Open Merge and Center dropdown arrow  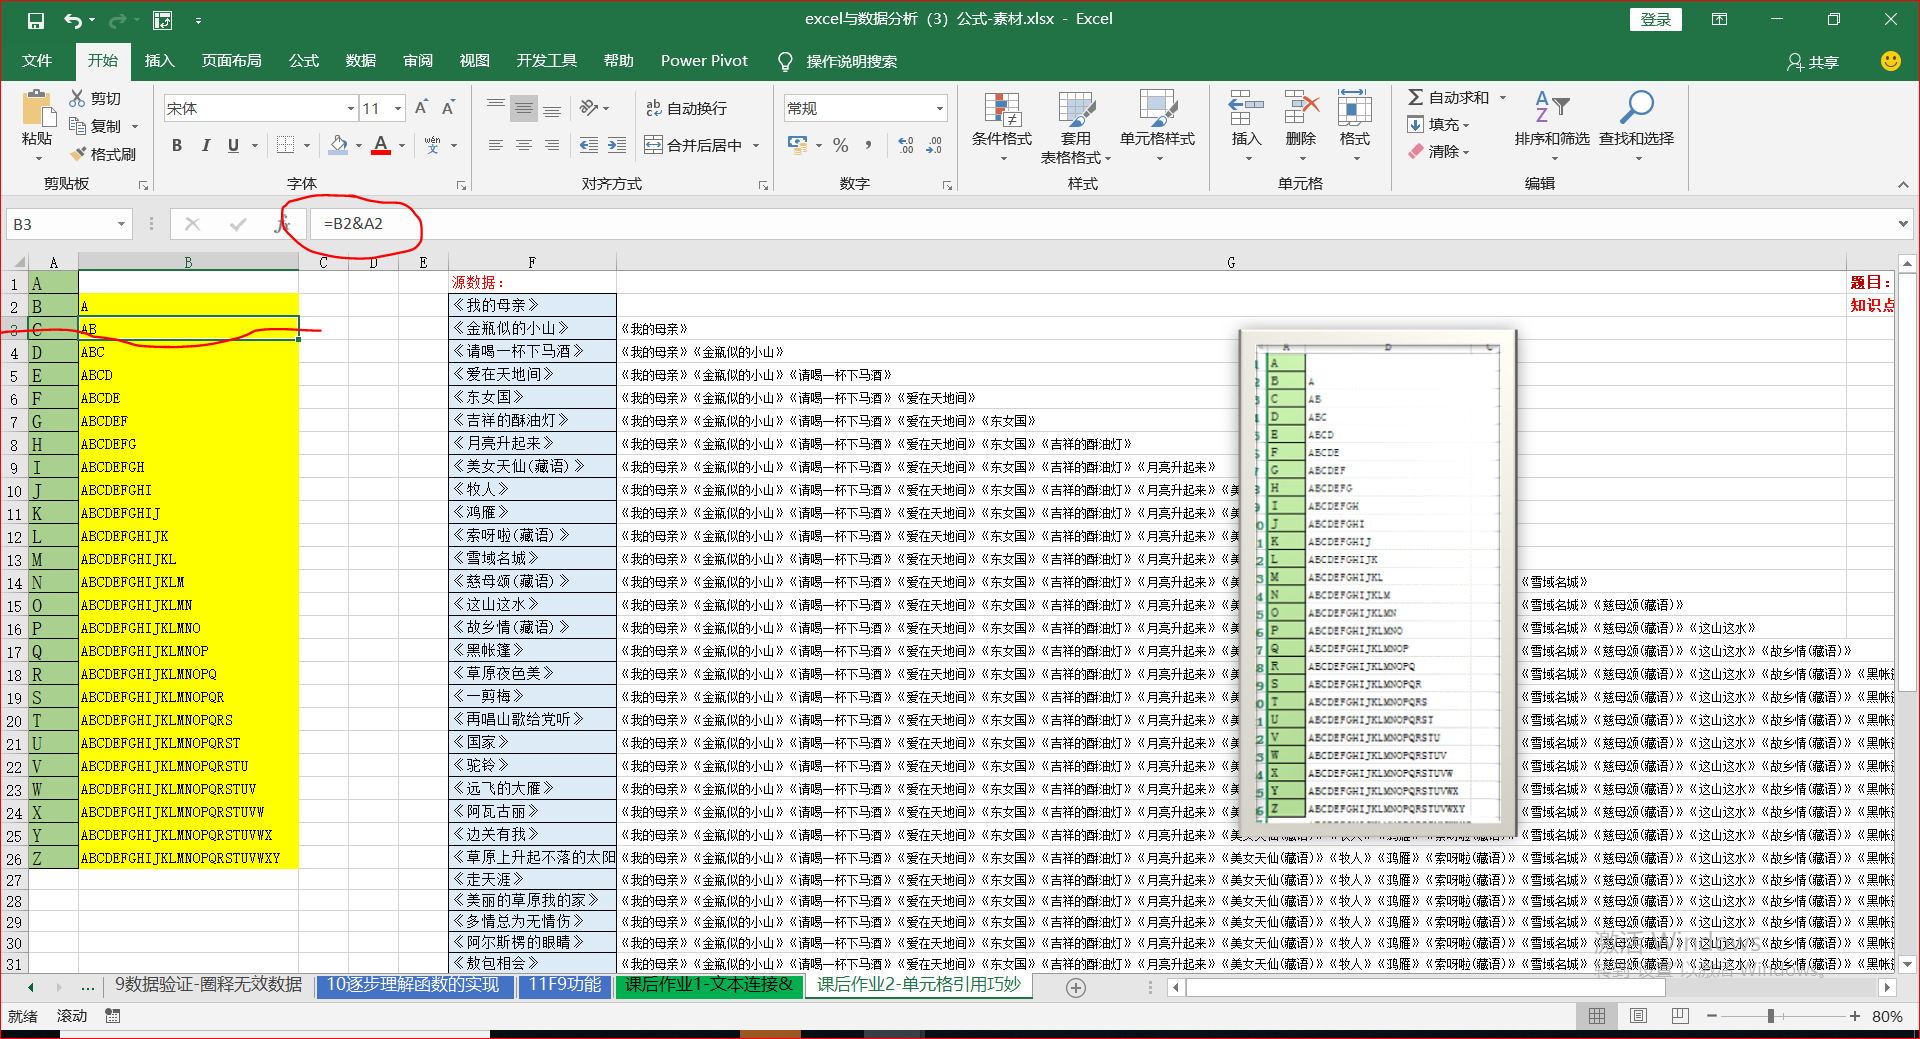click(x=756, y=145)
